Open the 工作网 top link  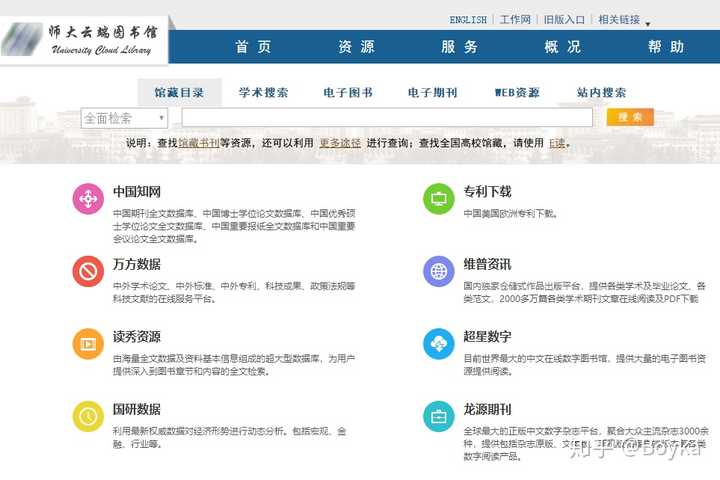tap(515, 20)
